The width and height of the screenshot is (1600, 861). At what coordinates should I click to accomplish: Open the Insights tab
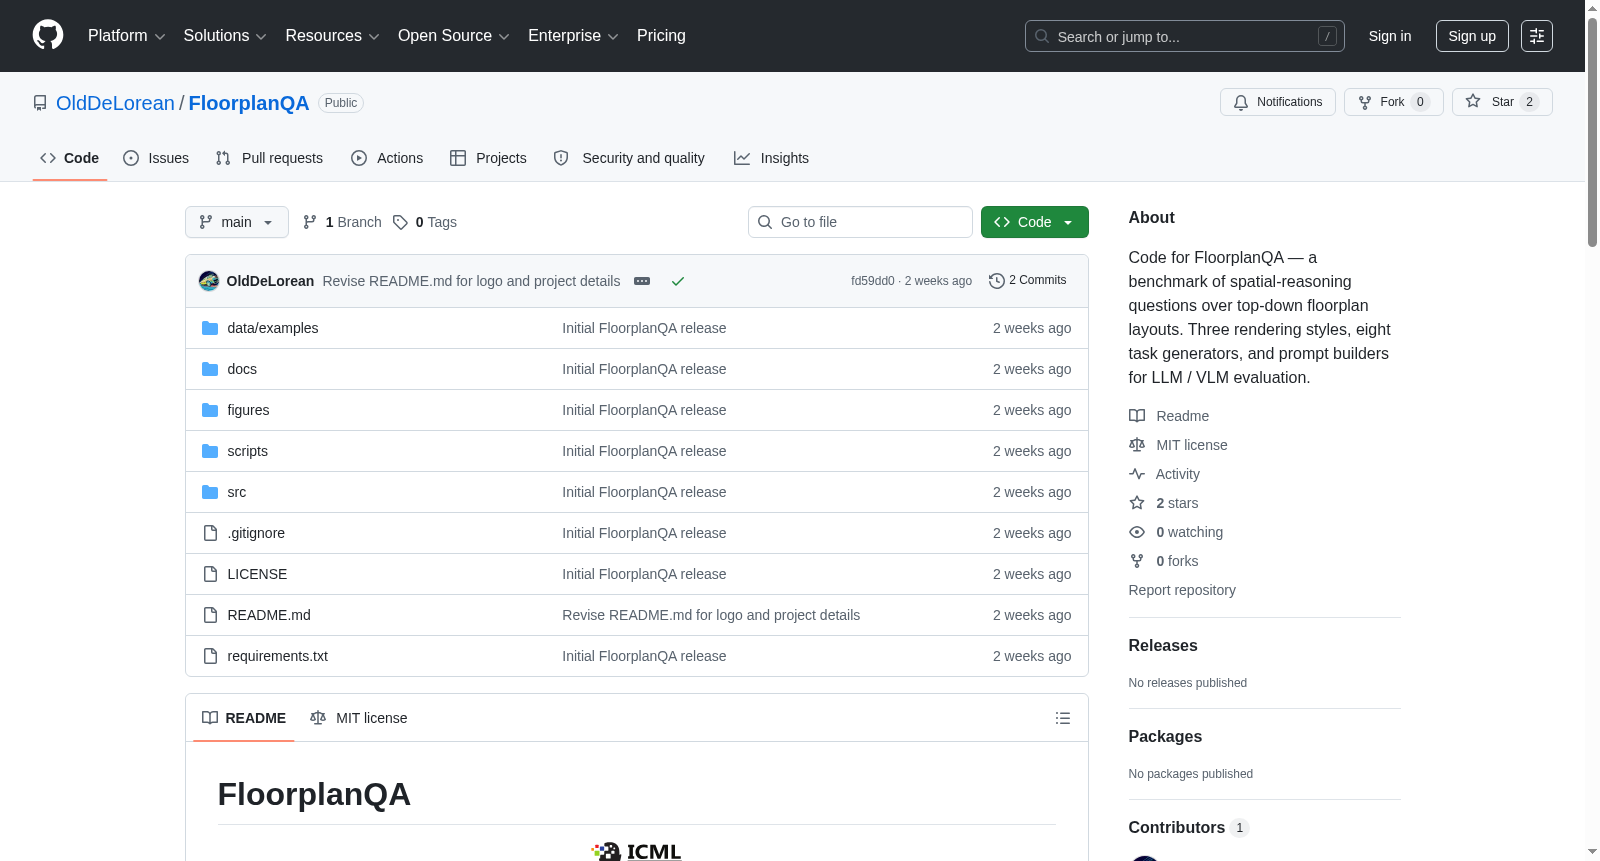[771, 158]
